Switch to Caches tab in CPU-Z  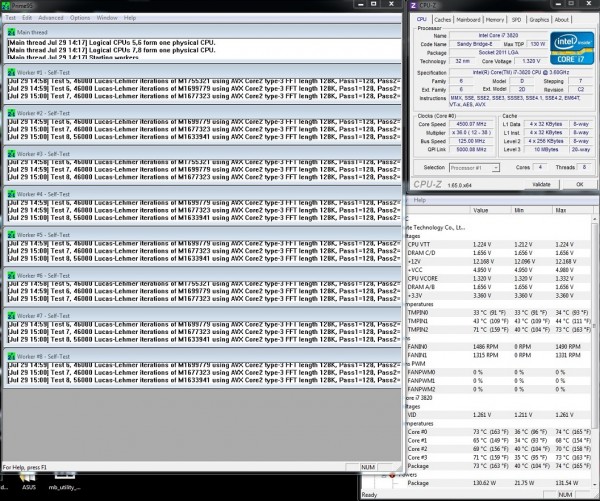(442, 20)
